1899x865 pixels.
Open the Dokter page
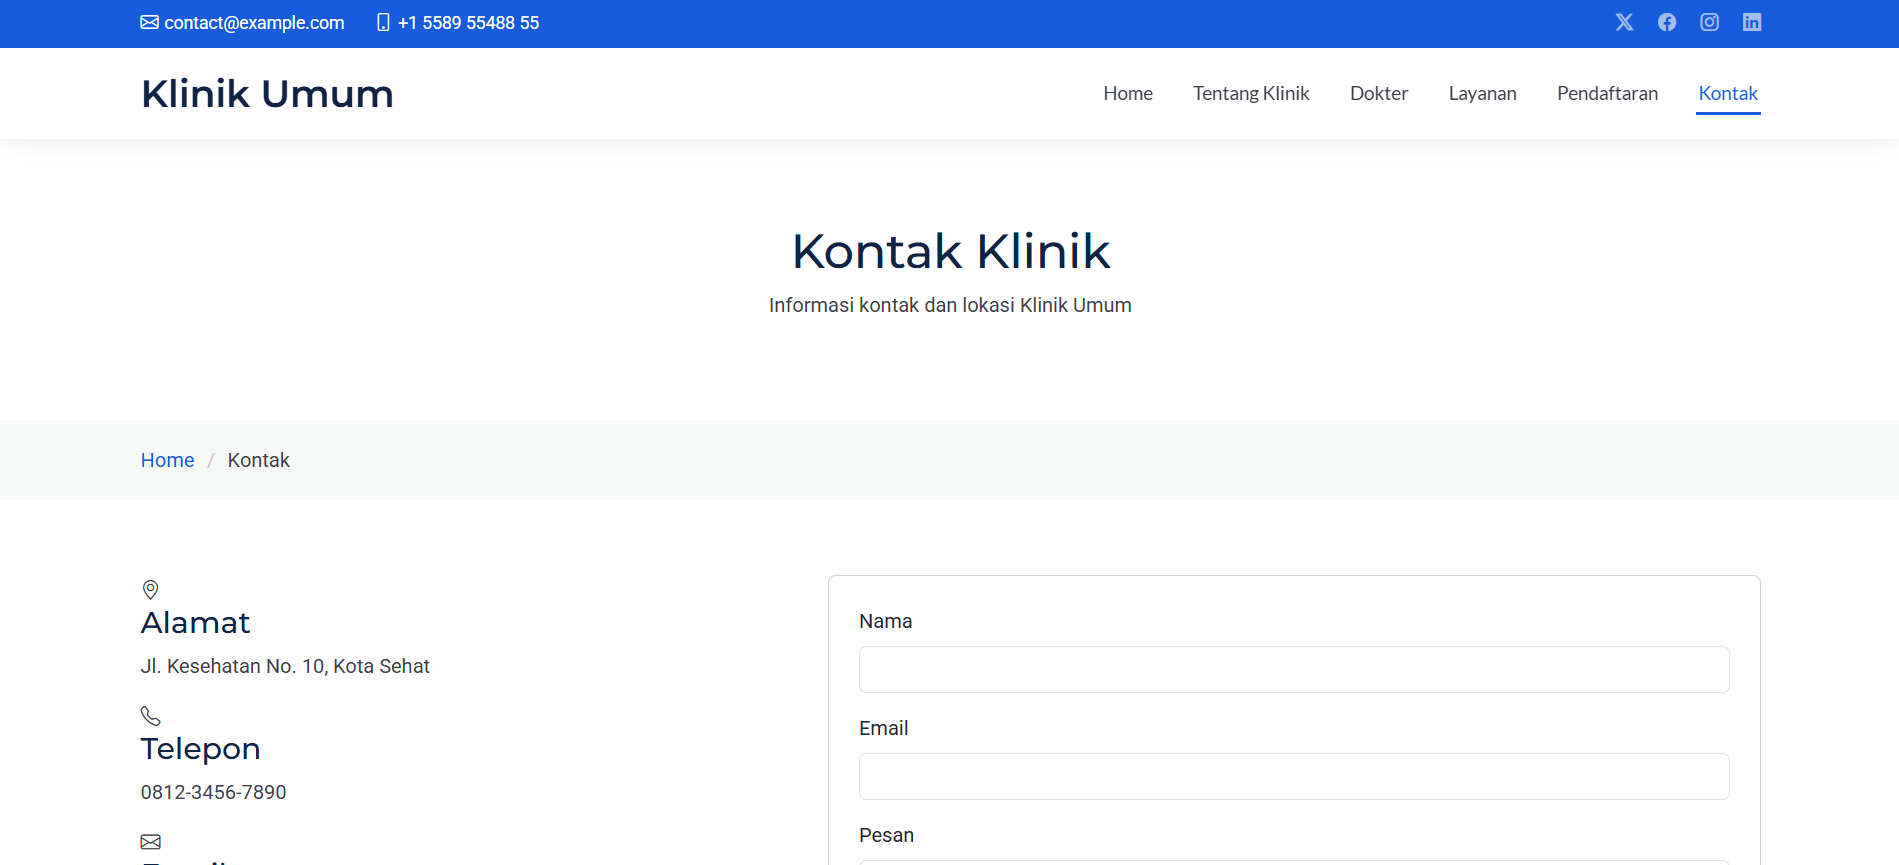pyautogui.click(x=1378, y=93)
